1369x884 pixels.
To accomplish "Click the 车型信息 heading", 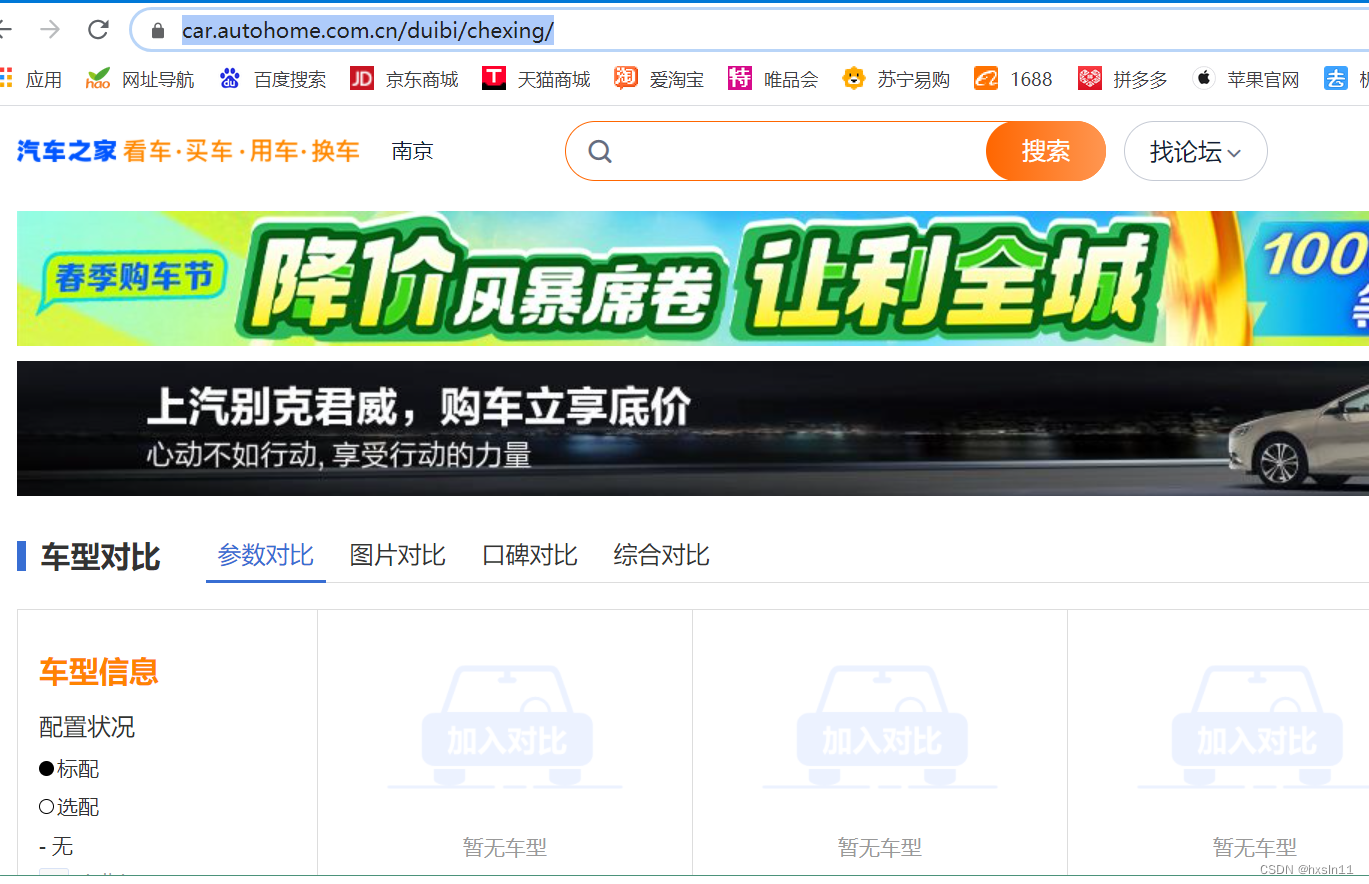I will [x=99, y=672].
